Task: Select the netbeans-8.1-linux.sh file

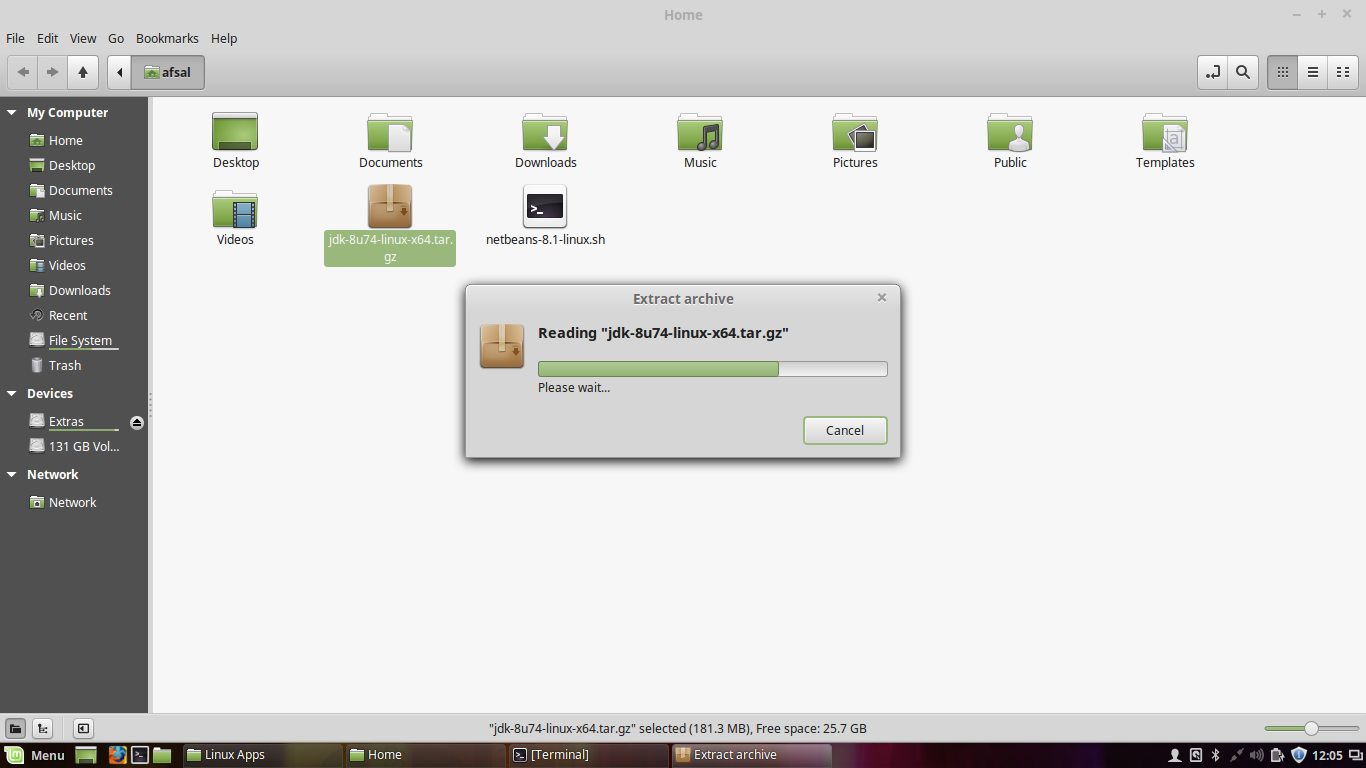Action: (545, 216)
